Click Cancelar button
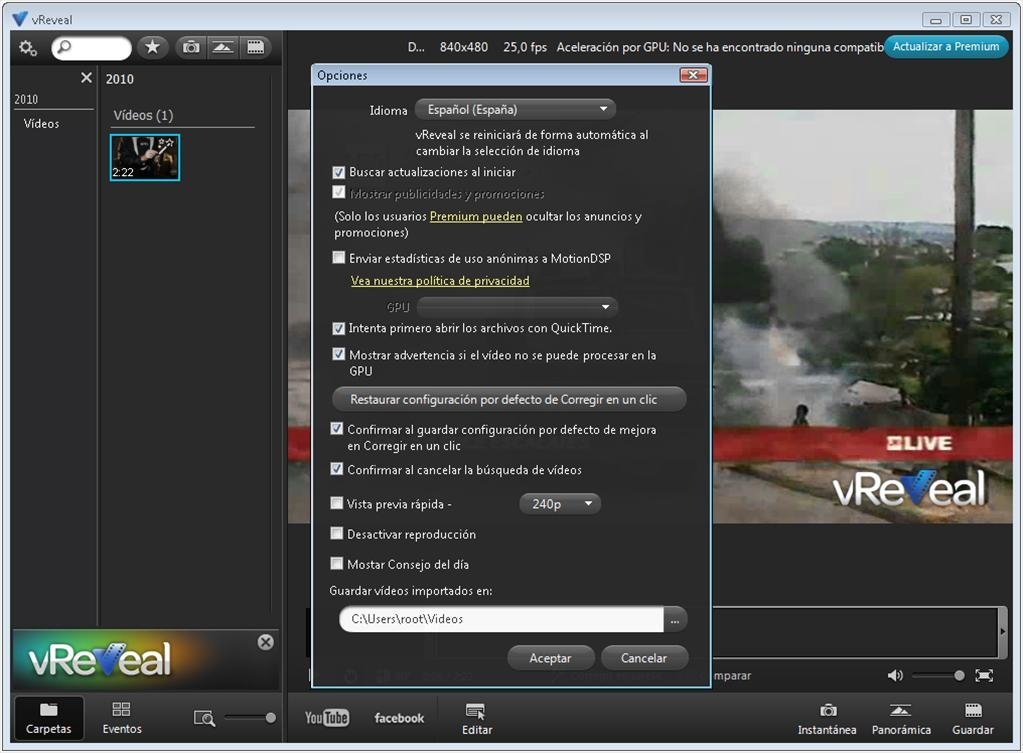 644,658
